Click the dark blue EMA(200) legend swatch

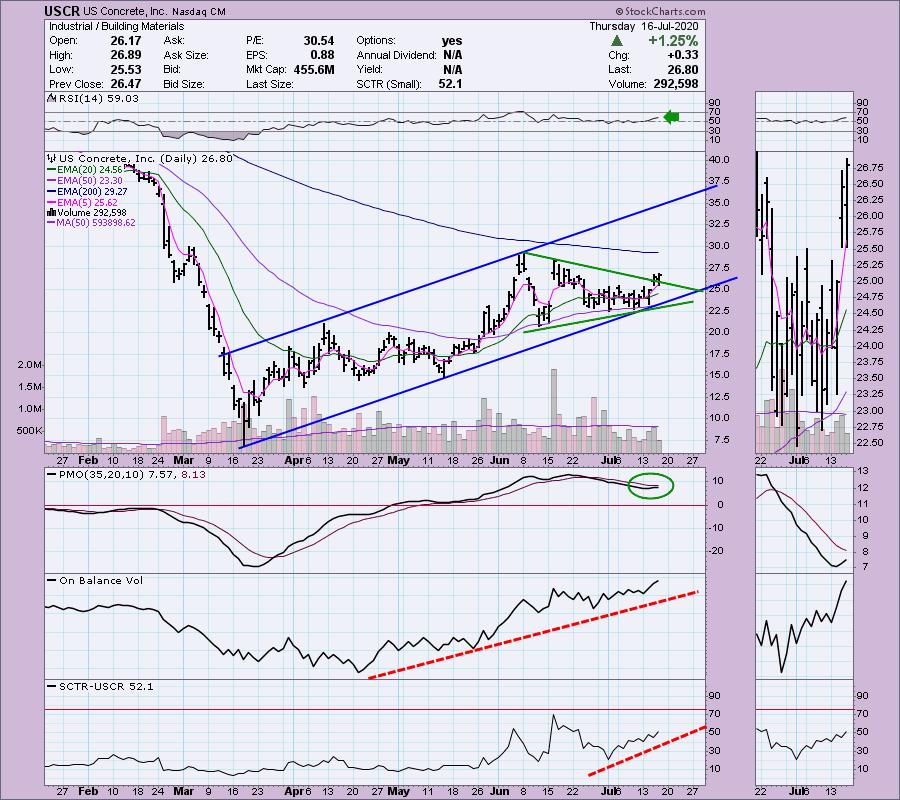(x=52, y=192)
